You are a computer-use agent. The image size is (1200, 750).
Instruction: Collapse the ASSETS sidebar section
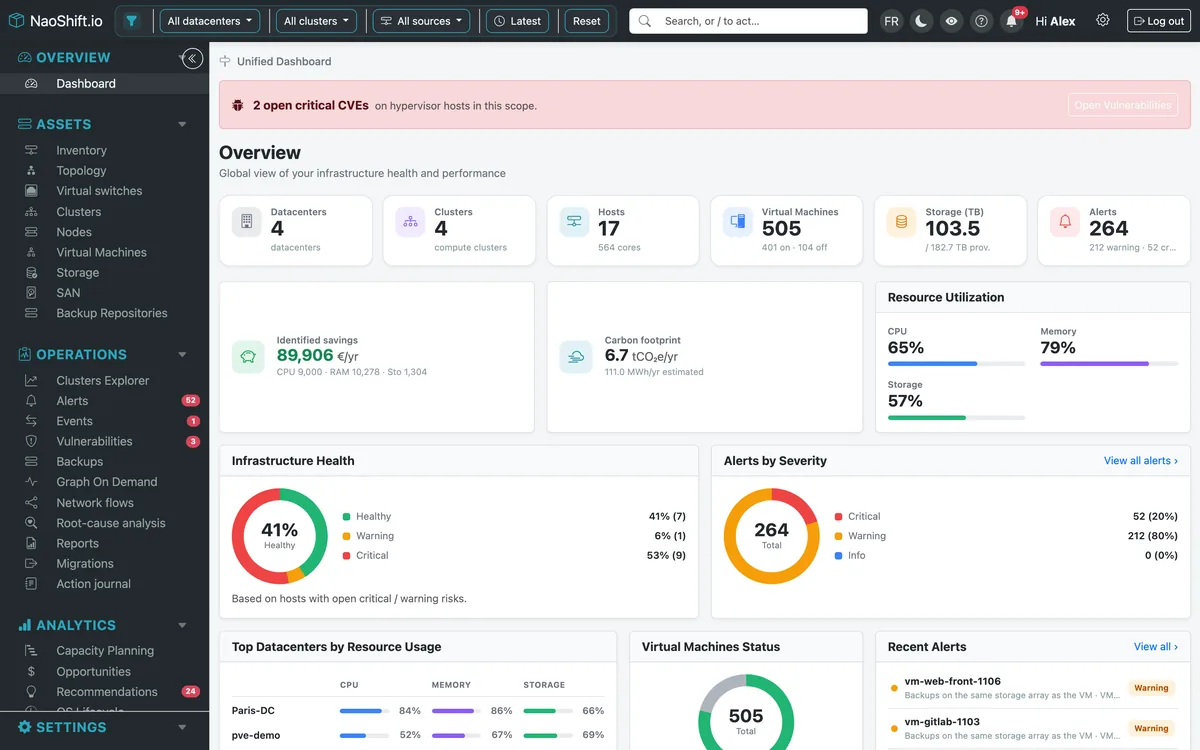[x=182, y=124]
